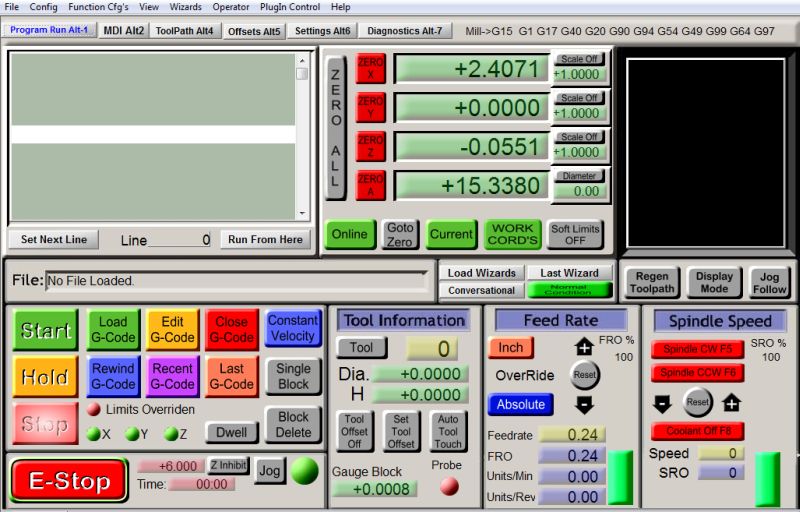Click the green Feed Rate override bar

[x=621, y=477]
